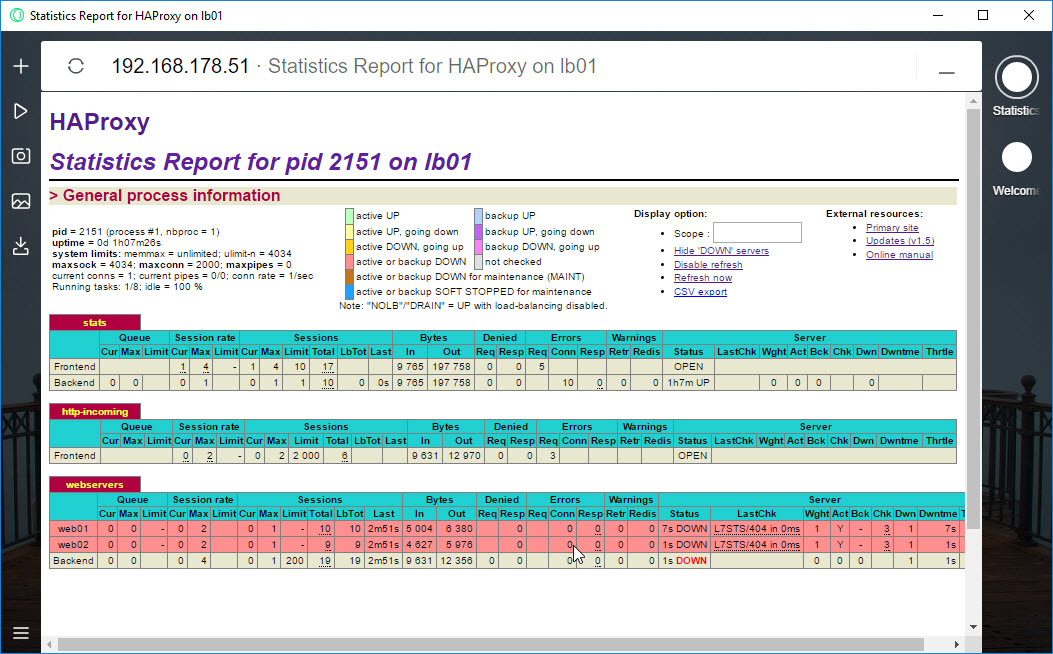Click the vertical scrollbar thumb

(x=973, y=319)
